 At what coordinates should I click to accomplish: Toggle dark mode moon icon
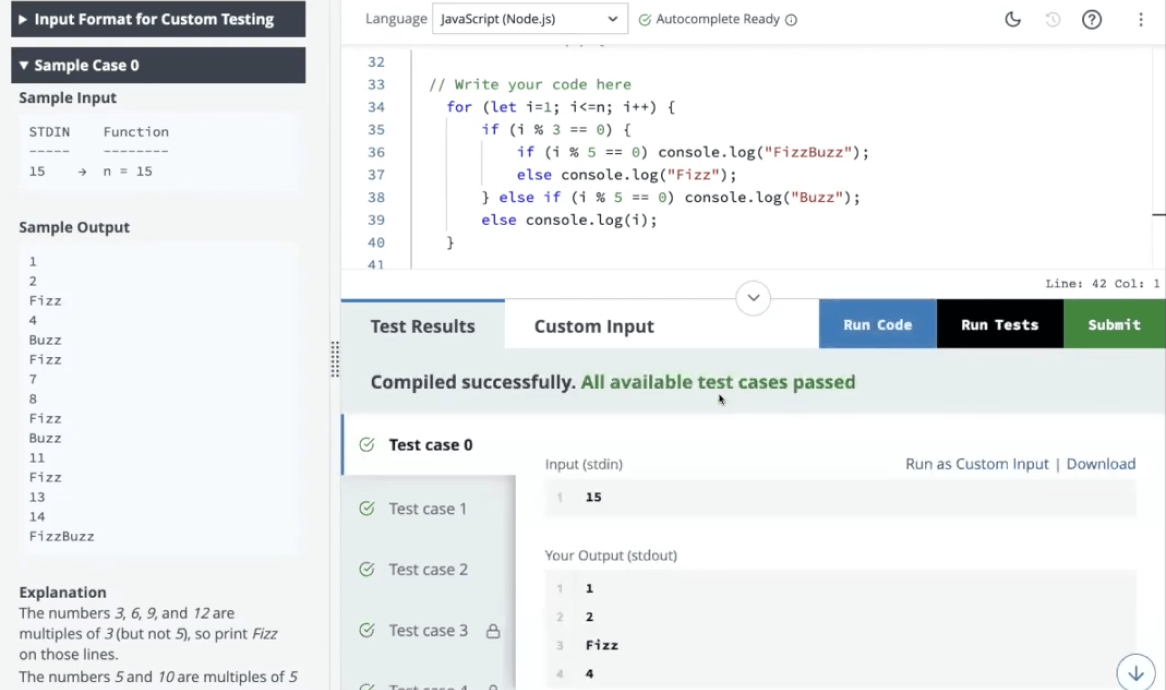pyautogui.click(x=1013, y=19)
